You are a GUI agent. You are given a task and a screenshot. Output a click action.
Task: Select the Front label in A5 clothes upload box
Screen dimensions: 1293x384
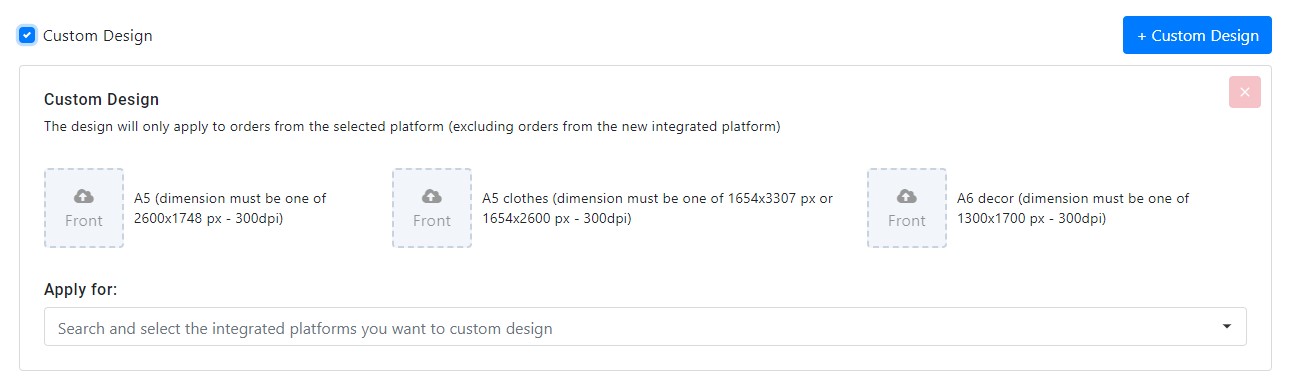(432, 221)
